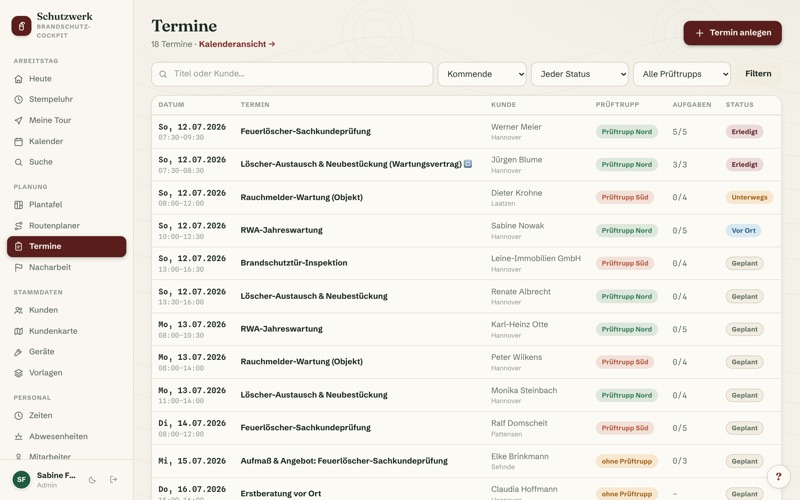Open Vorlagen via its layers icon
800x500 pixels.
point(18,373)
